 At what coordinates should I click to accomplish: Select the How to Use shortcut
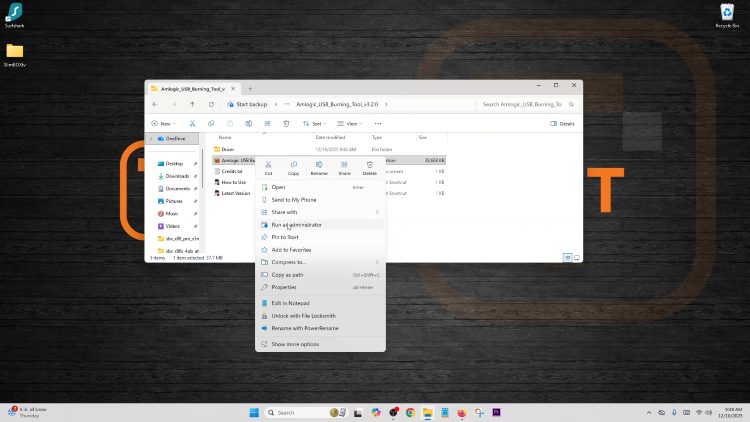coord(233,182)
